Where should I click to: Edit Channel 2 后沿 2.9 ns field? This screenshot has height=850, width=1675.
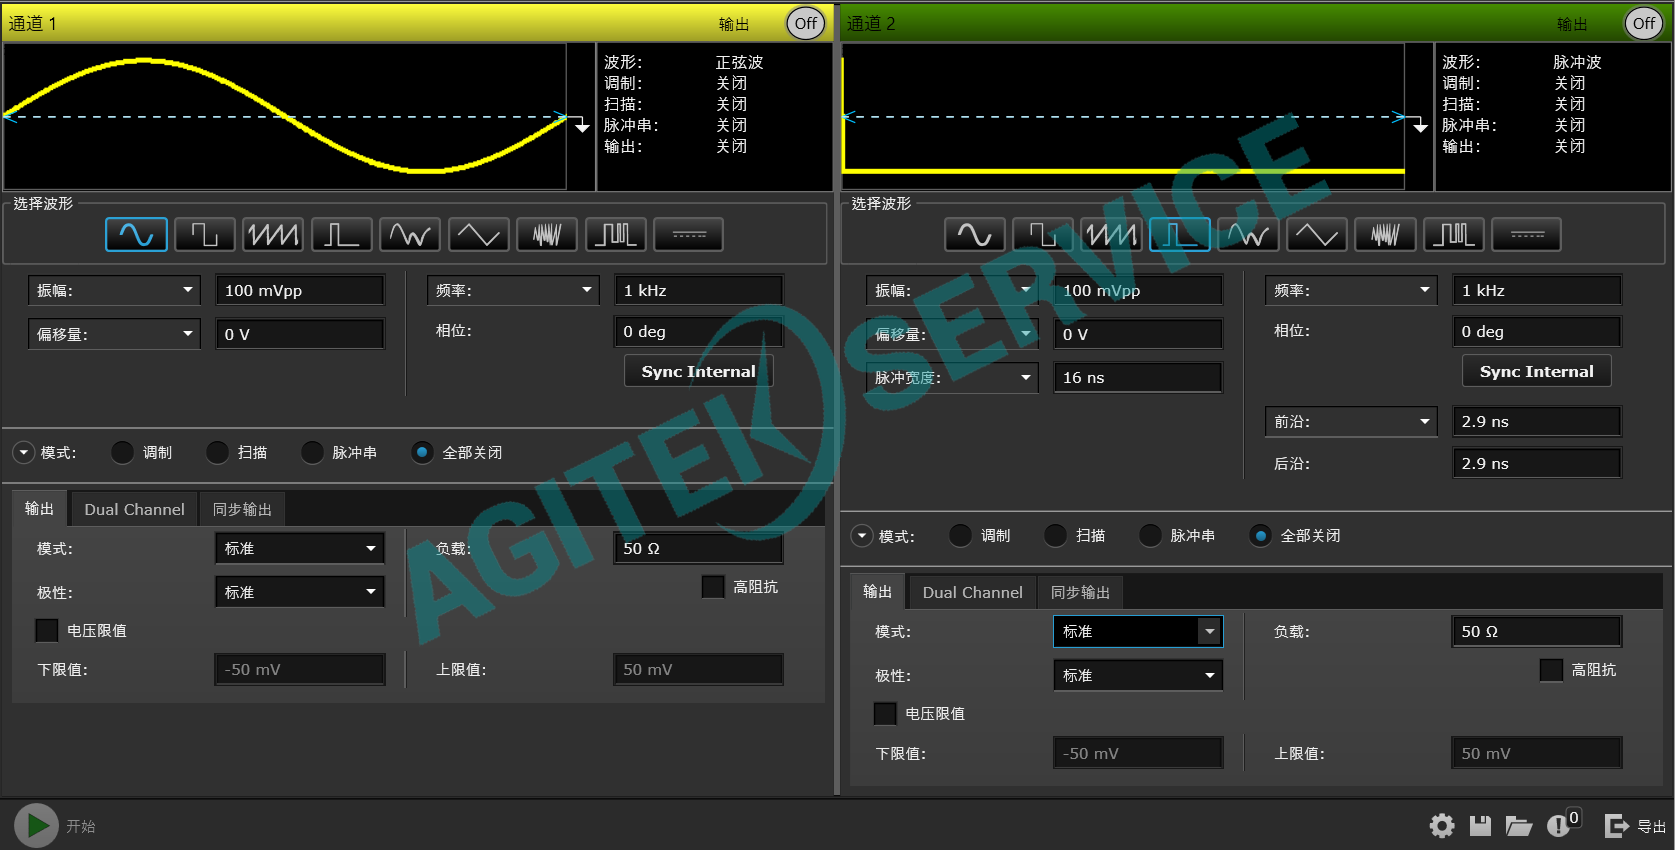click(1536, 463)
